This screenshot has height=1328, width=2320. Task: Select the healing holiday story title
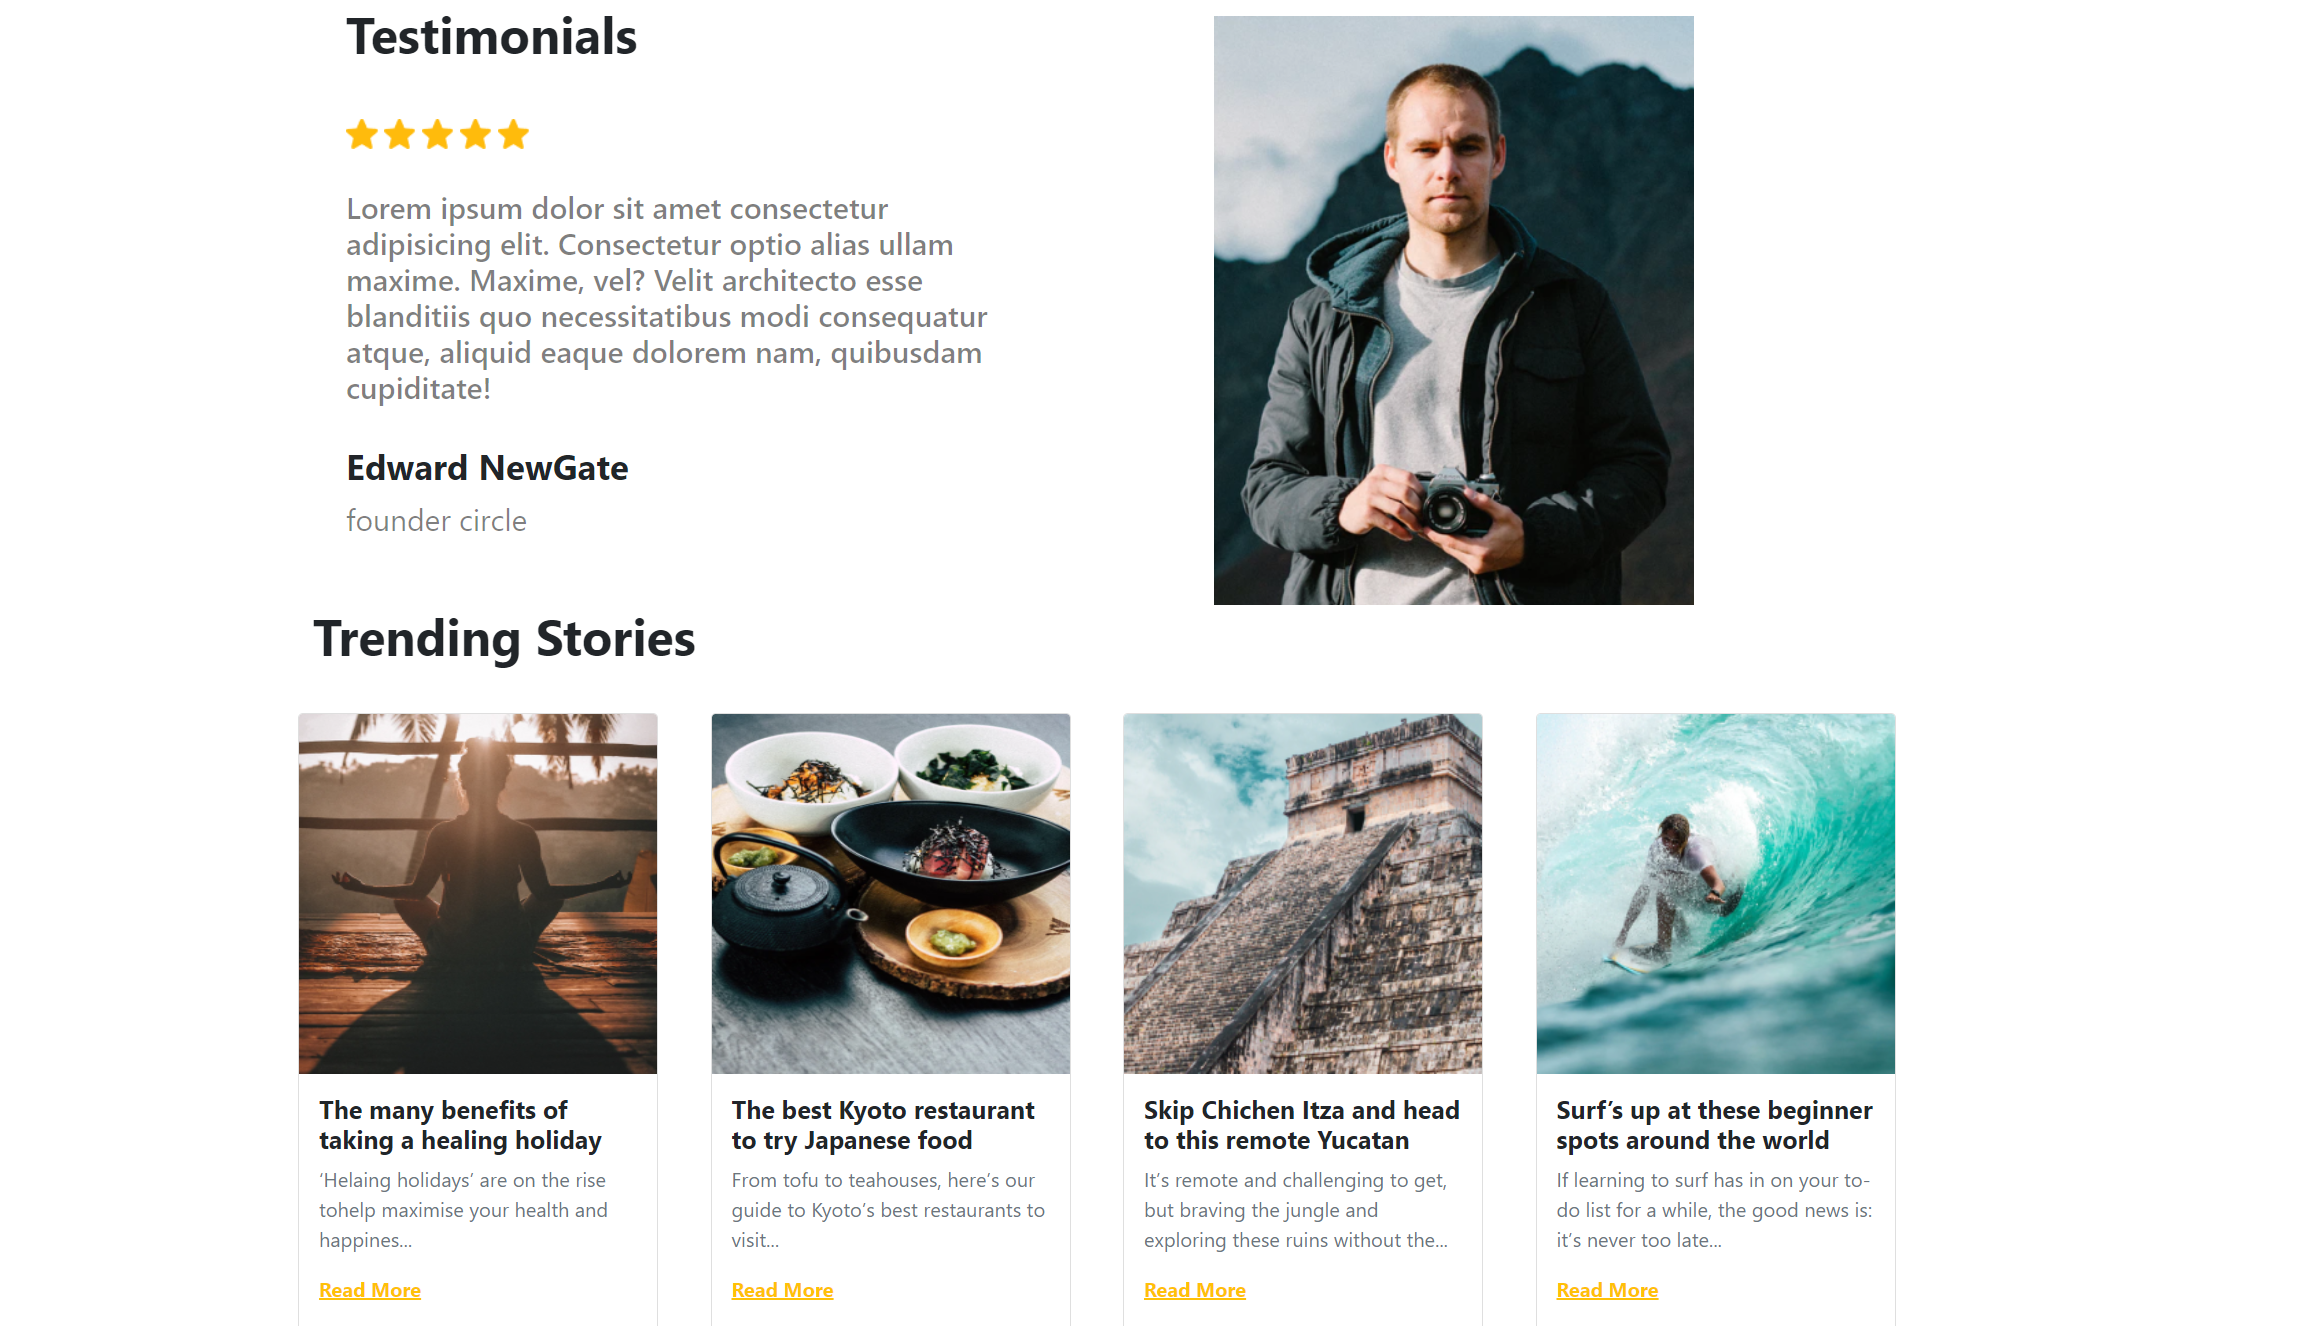click(461, 1125)
